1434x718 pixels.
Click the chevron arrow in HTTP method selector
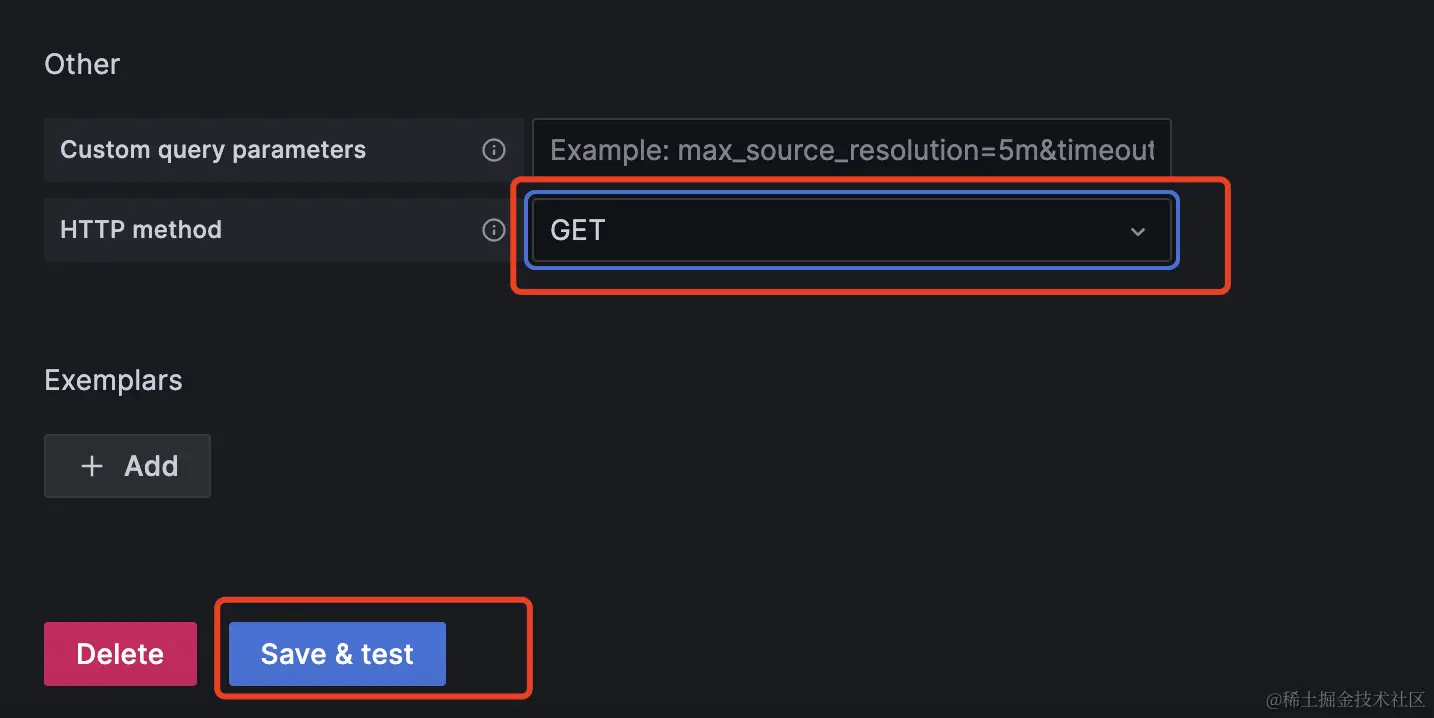click(1137, 231)
